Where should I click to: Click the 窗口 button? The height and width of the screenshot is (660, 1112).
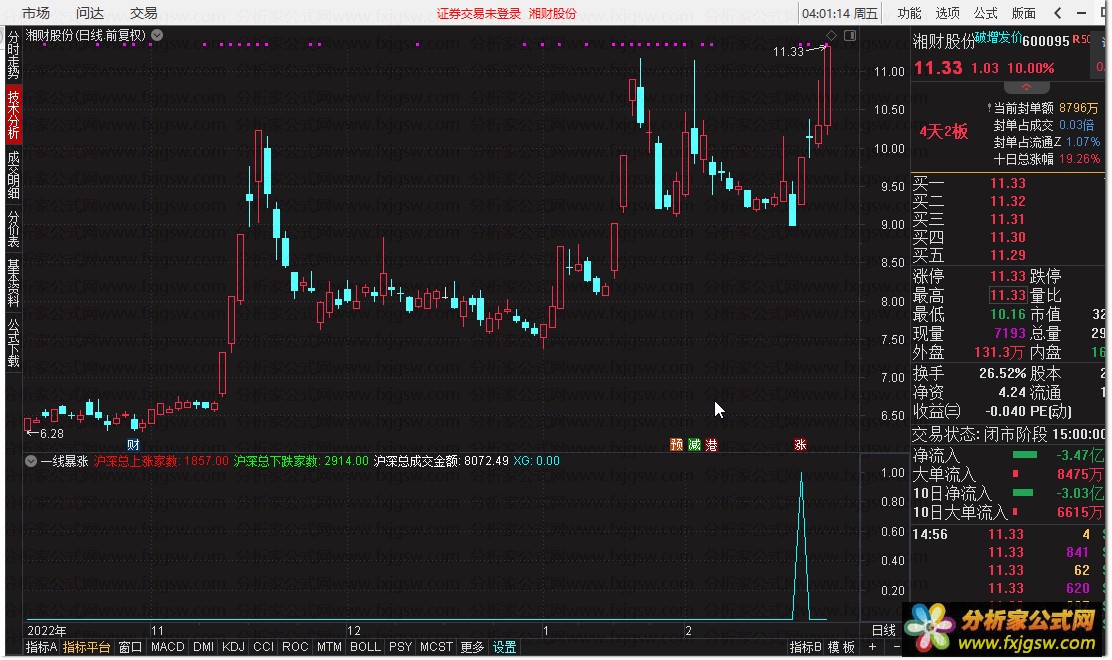coord(130,647)
